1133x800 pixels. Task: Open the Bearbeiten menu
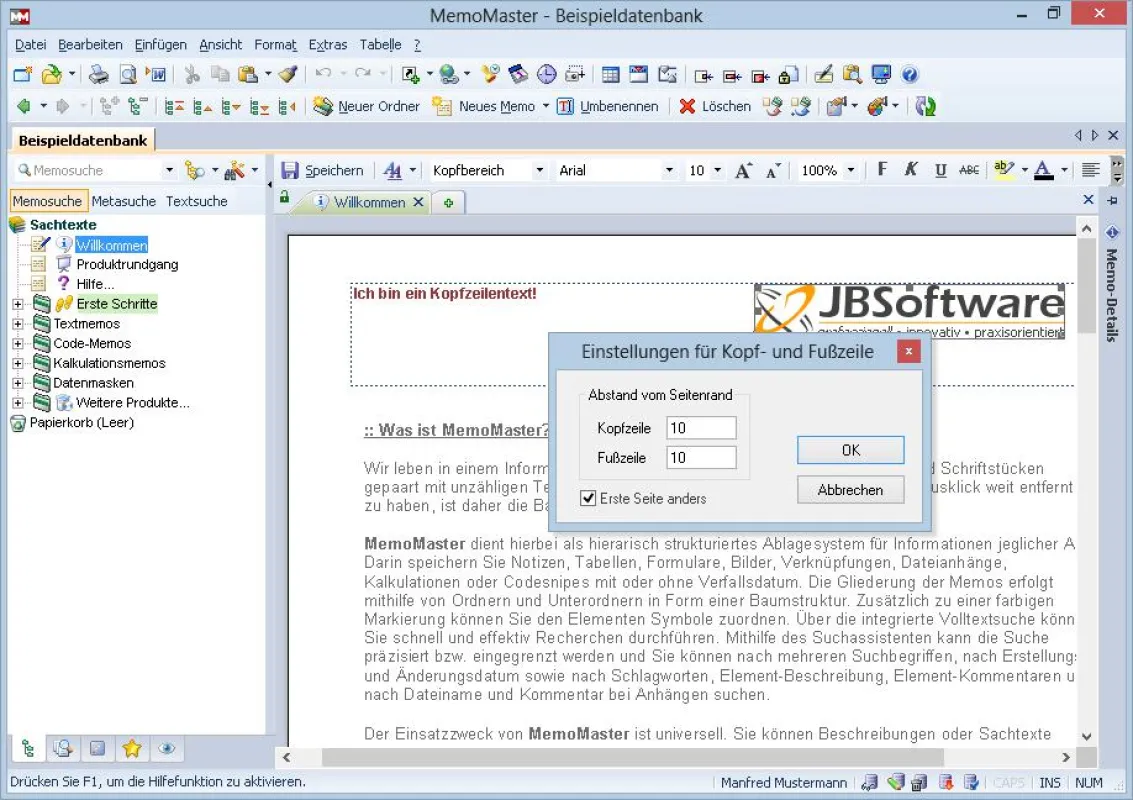[90, 45]
